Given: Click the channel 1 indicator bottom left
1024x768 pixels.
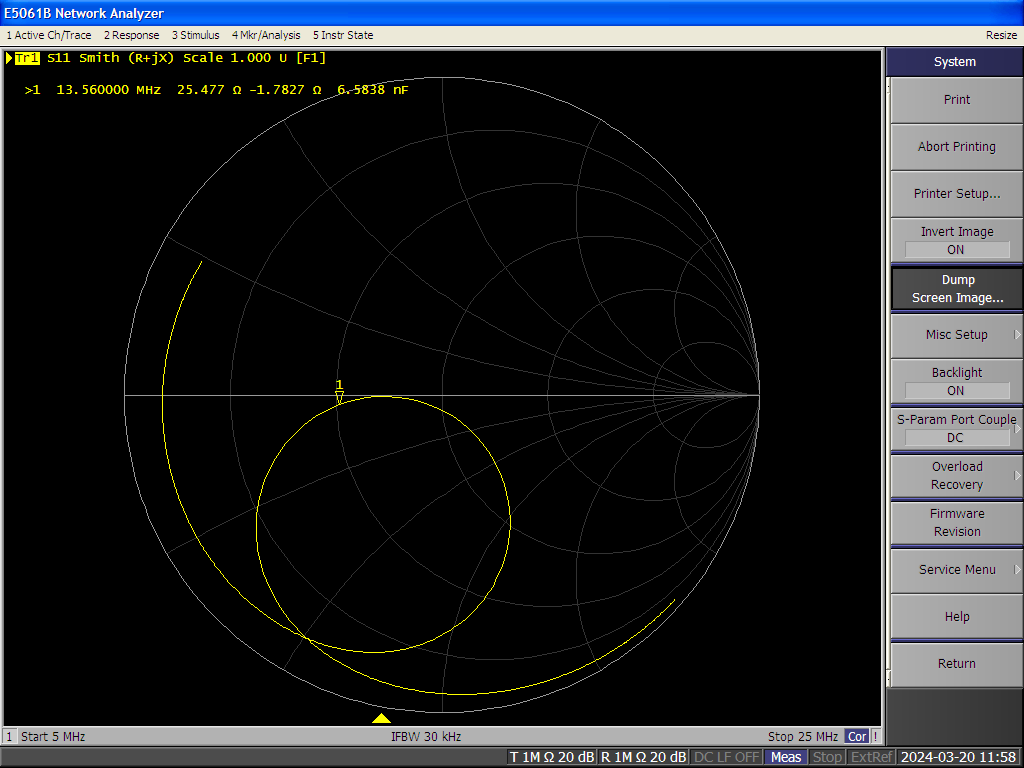Looking at the screenshot, I should click(x=9, y=736).
